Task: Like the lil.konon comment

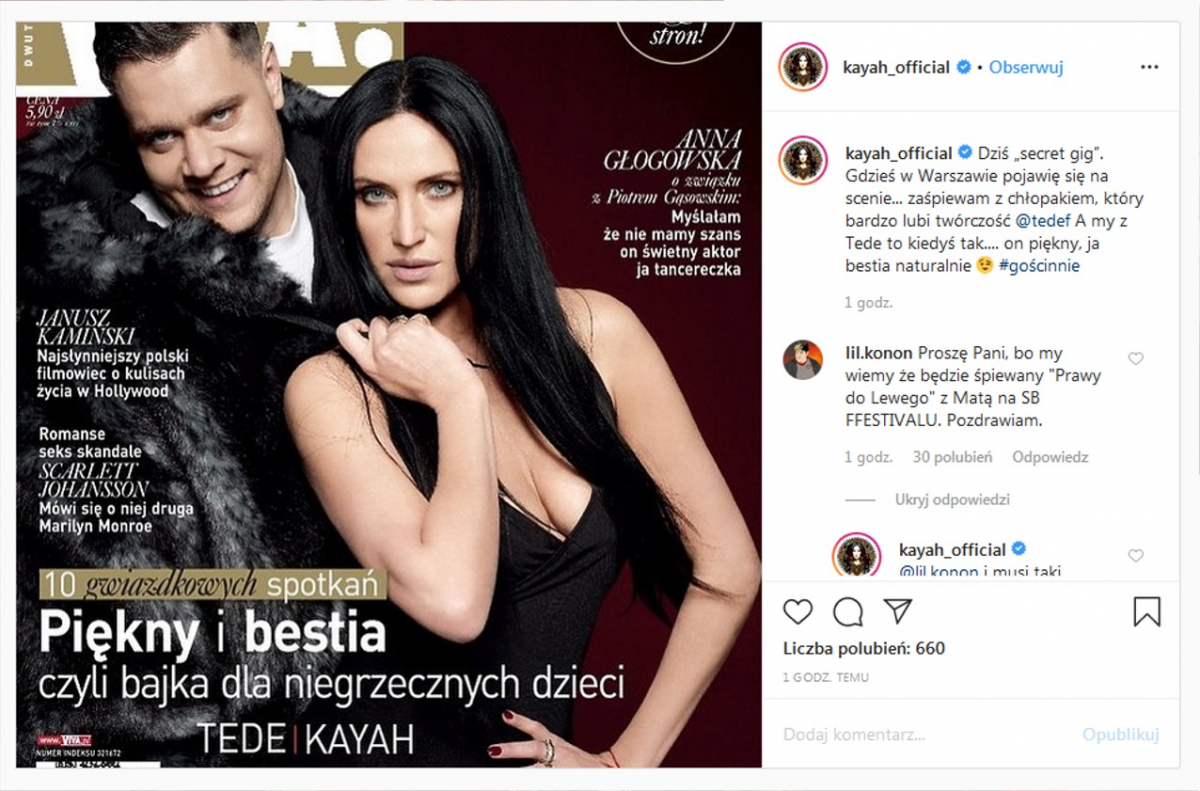Action: point(1135,359)
